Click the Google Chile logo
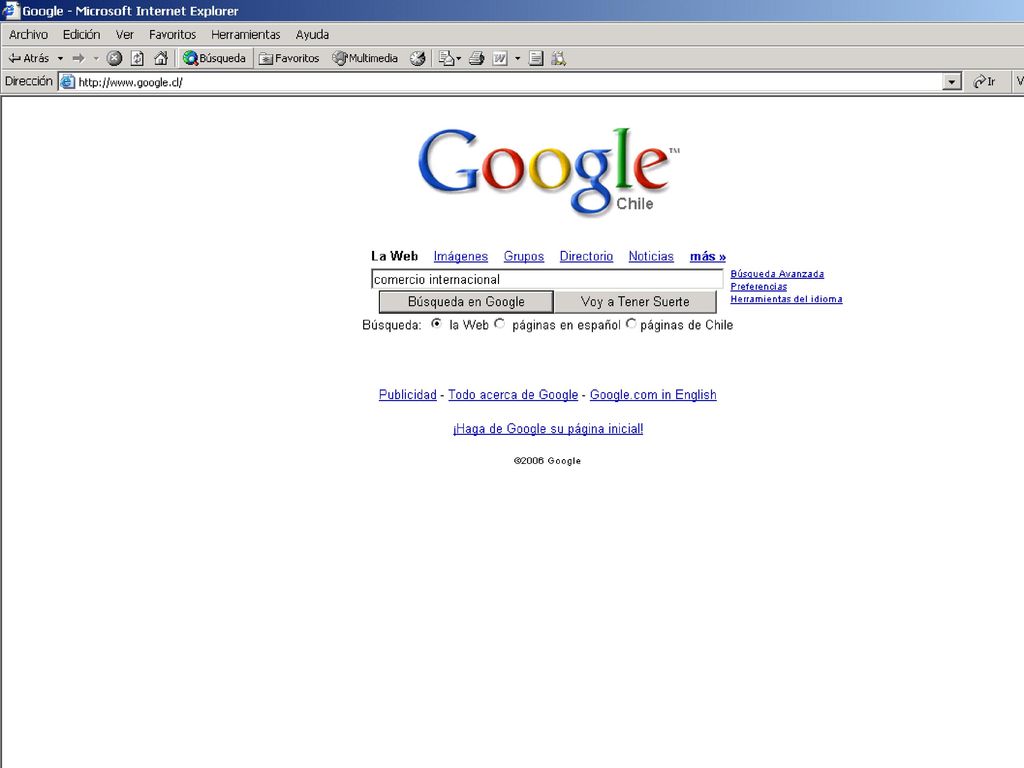The width and height of the screenshot is (1024, 768). (549, 171)
